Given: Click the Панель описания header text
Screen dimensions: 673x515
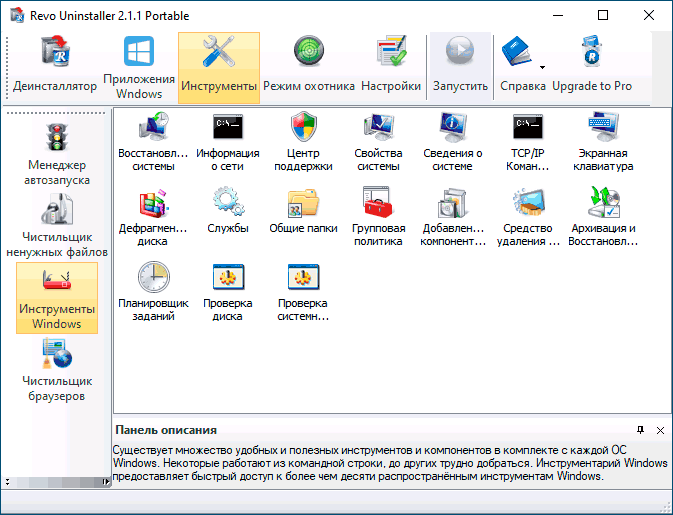Looking at the screenshot, I should point(166,430).
